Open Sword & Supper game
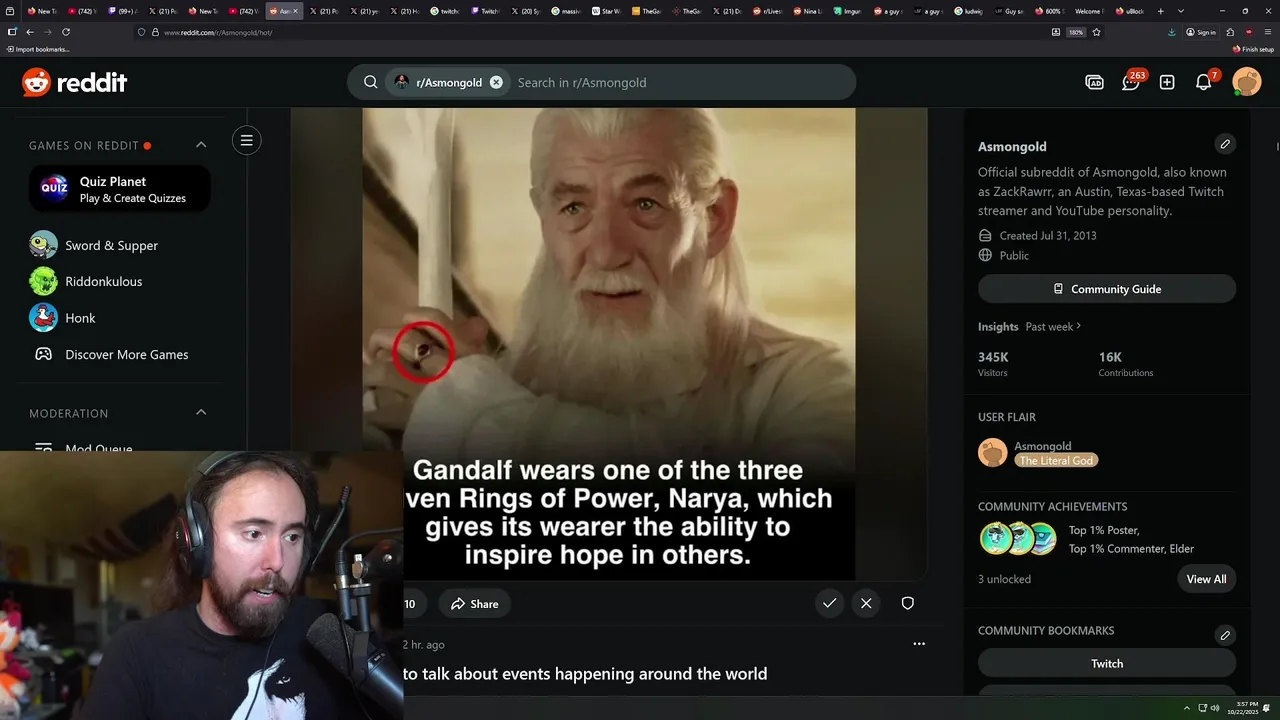 pyautogui.click(x=111, y=245)
